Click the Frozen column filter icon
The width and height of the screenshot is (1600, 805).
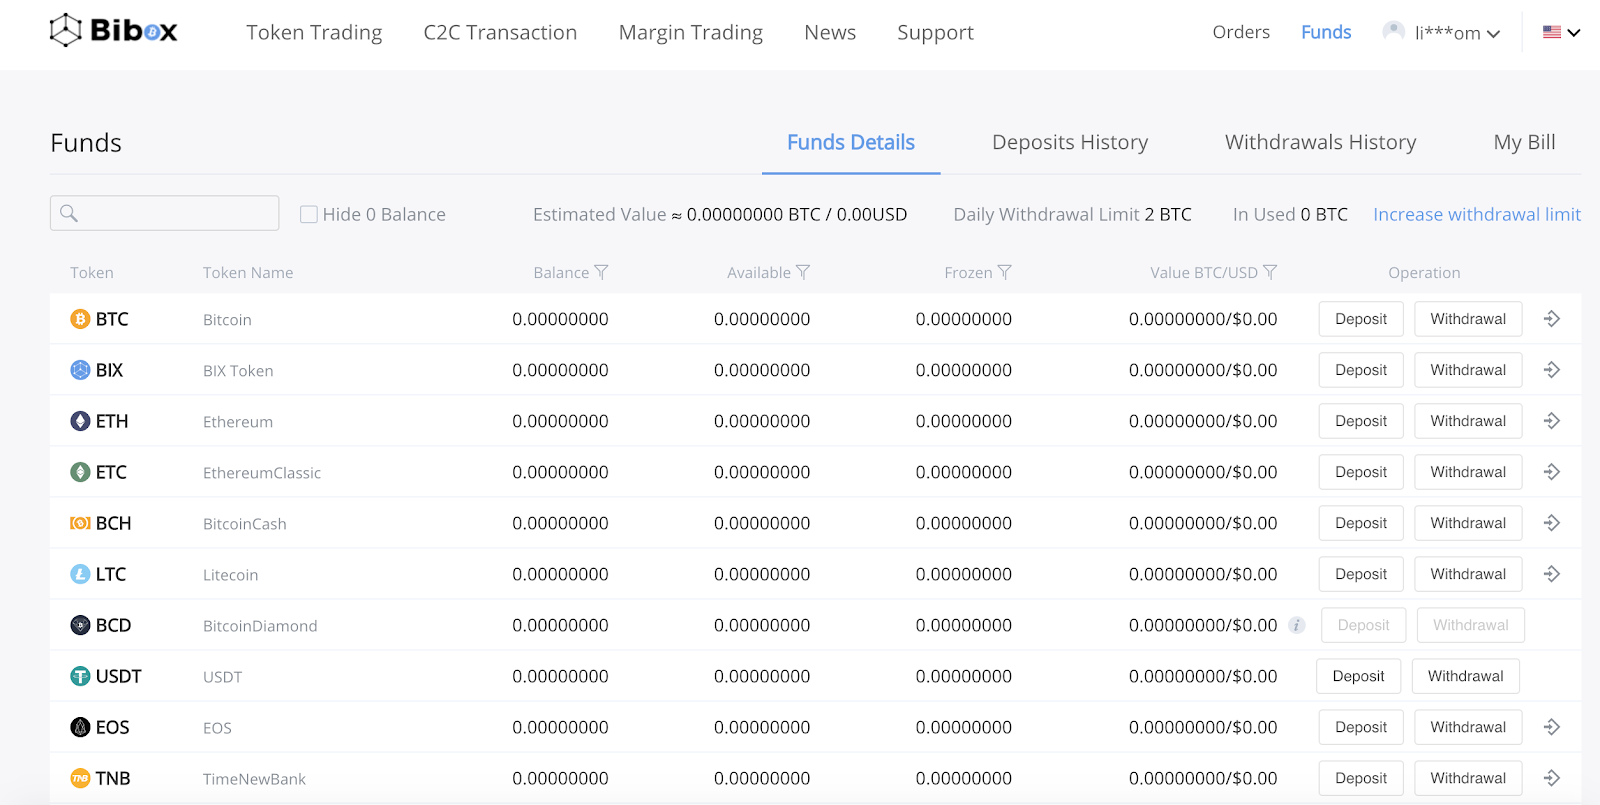coord(1005,272)
